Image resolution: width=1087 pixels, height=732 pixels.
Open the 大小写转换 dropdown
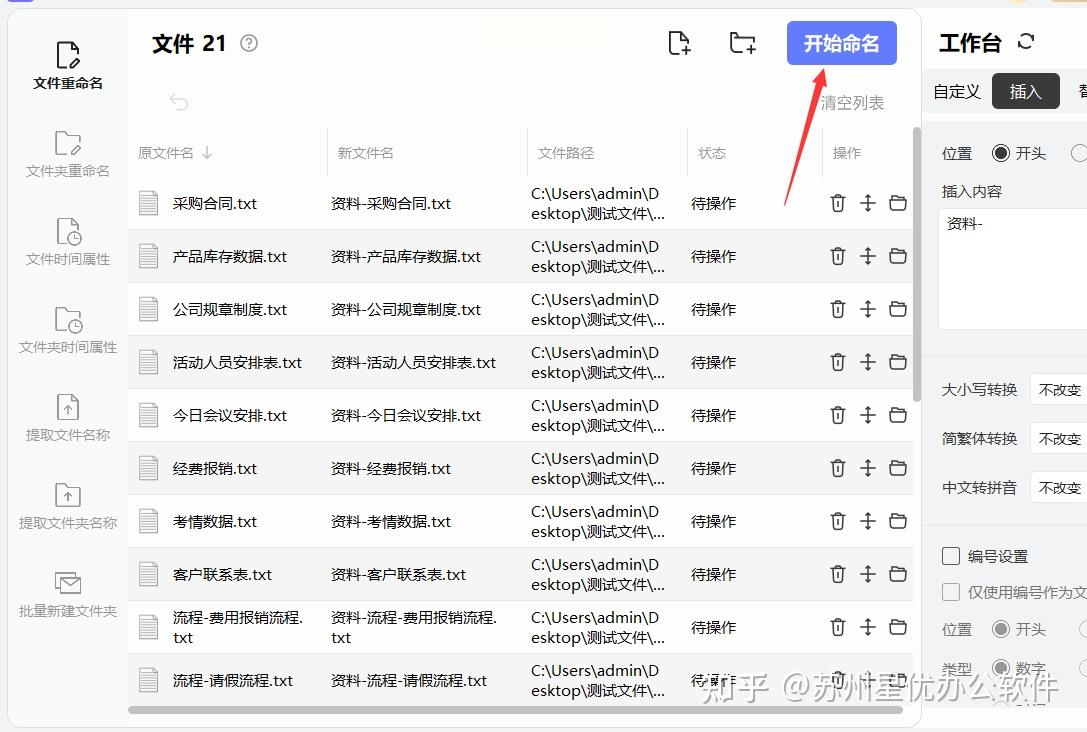point(1059,390)
